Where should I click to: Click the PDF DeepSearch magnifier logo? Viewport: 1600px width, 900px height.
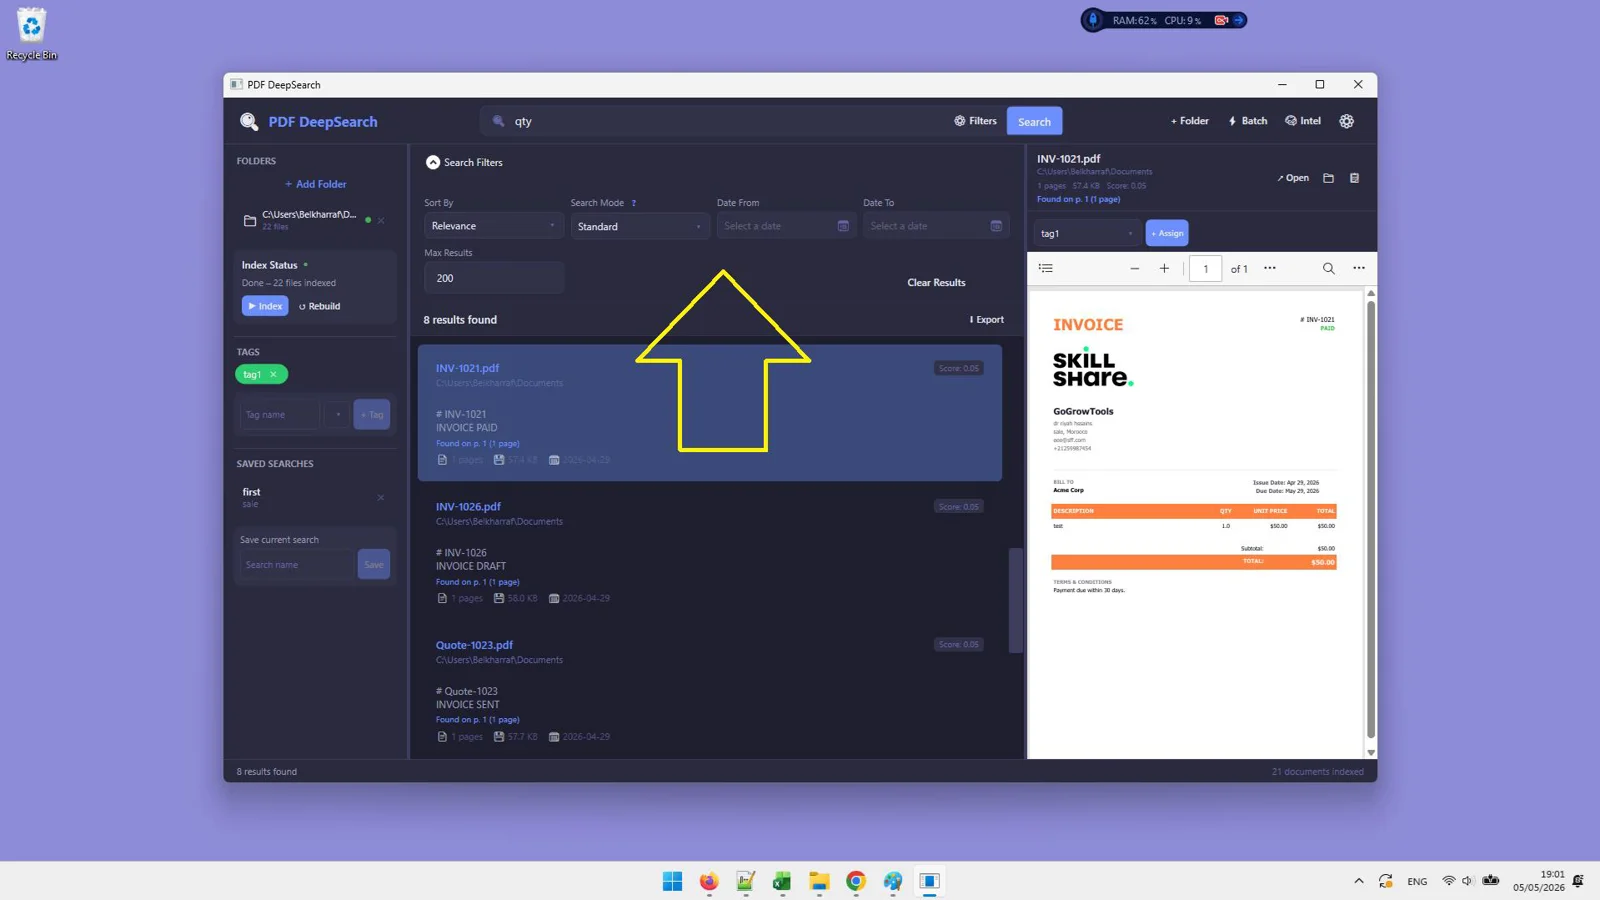(249, 121)
